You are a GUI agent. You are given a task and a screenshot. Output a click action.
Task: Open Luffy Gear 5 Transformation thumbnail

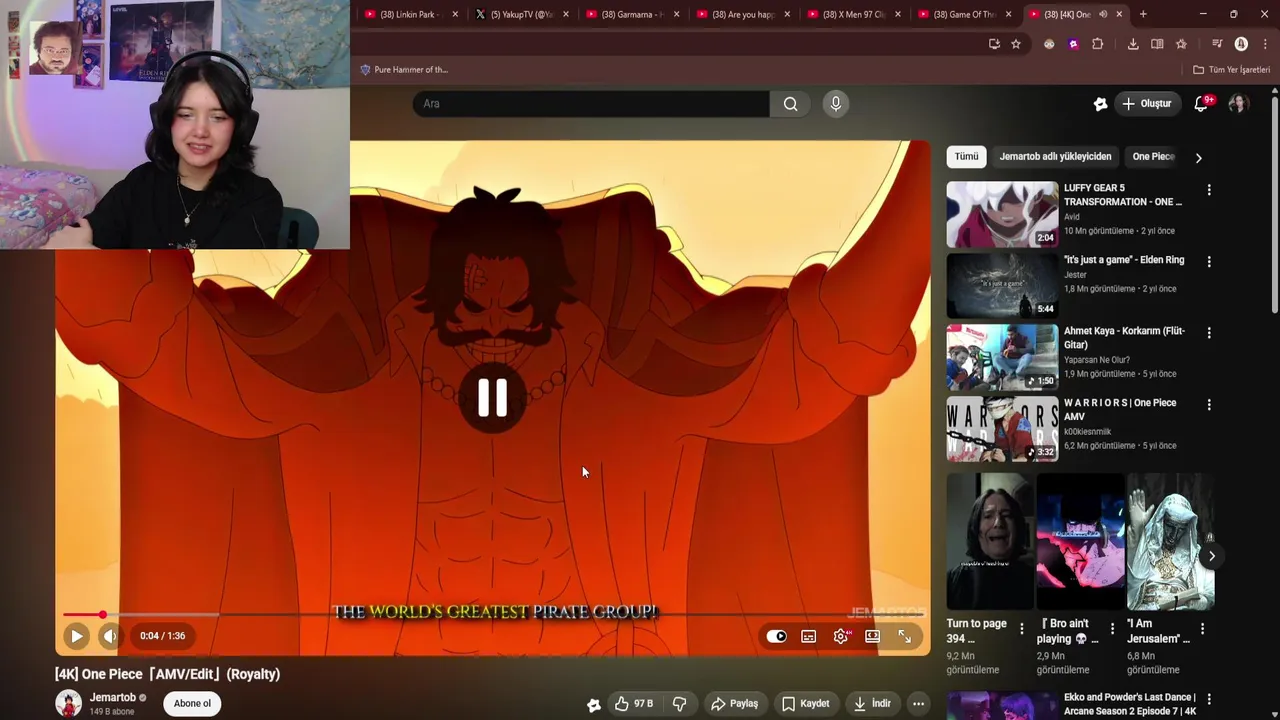(x=1002, y=214)
